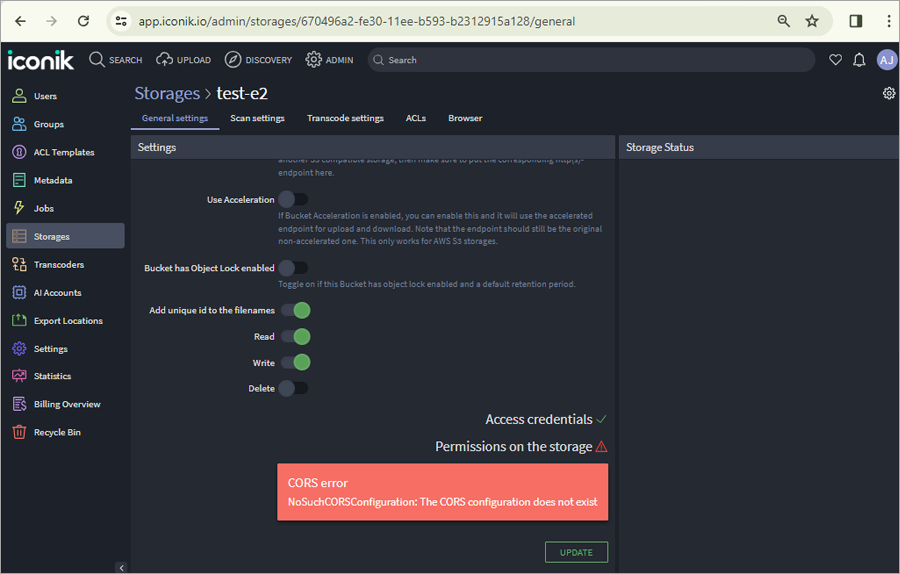Reload the browser page
The height and width of the screenshot is (574, 900).
tap(84, 21)
